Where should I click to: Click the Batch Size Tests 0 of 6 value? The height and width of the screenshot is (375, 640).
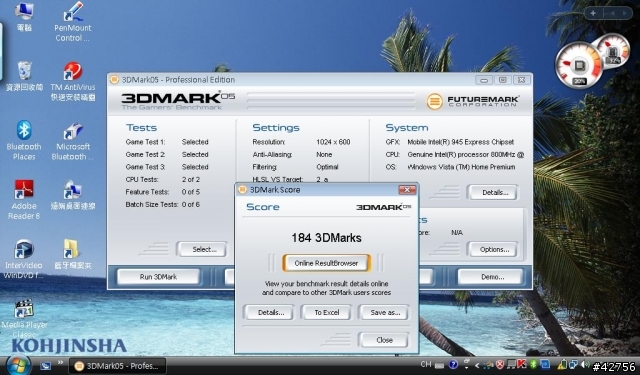[x=191, y=204]
